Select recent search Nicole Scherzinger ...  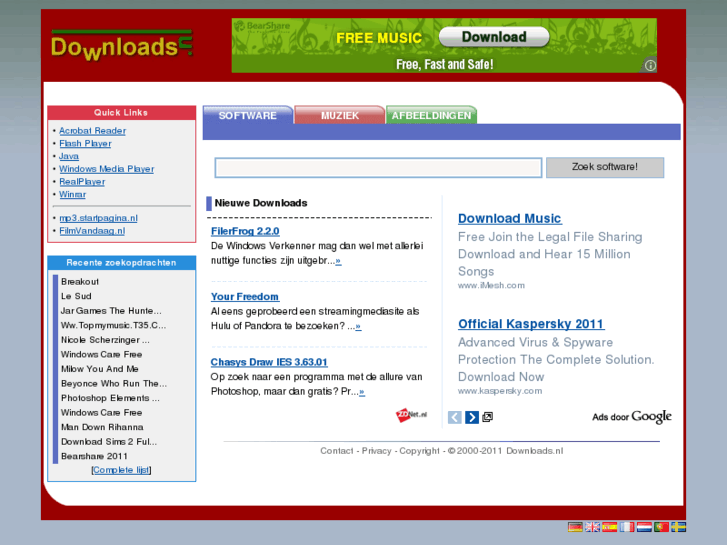pyautogui.click(x=105, y=340)
